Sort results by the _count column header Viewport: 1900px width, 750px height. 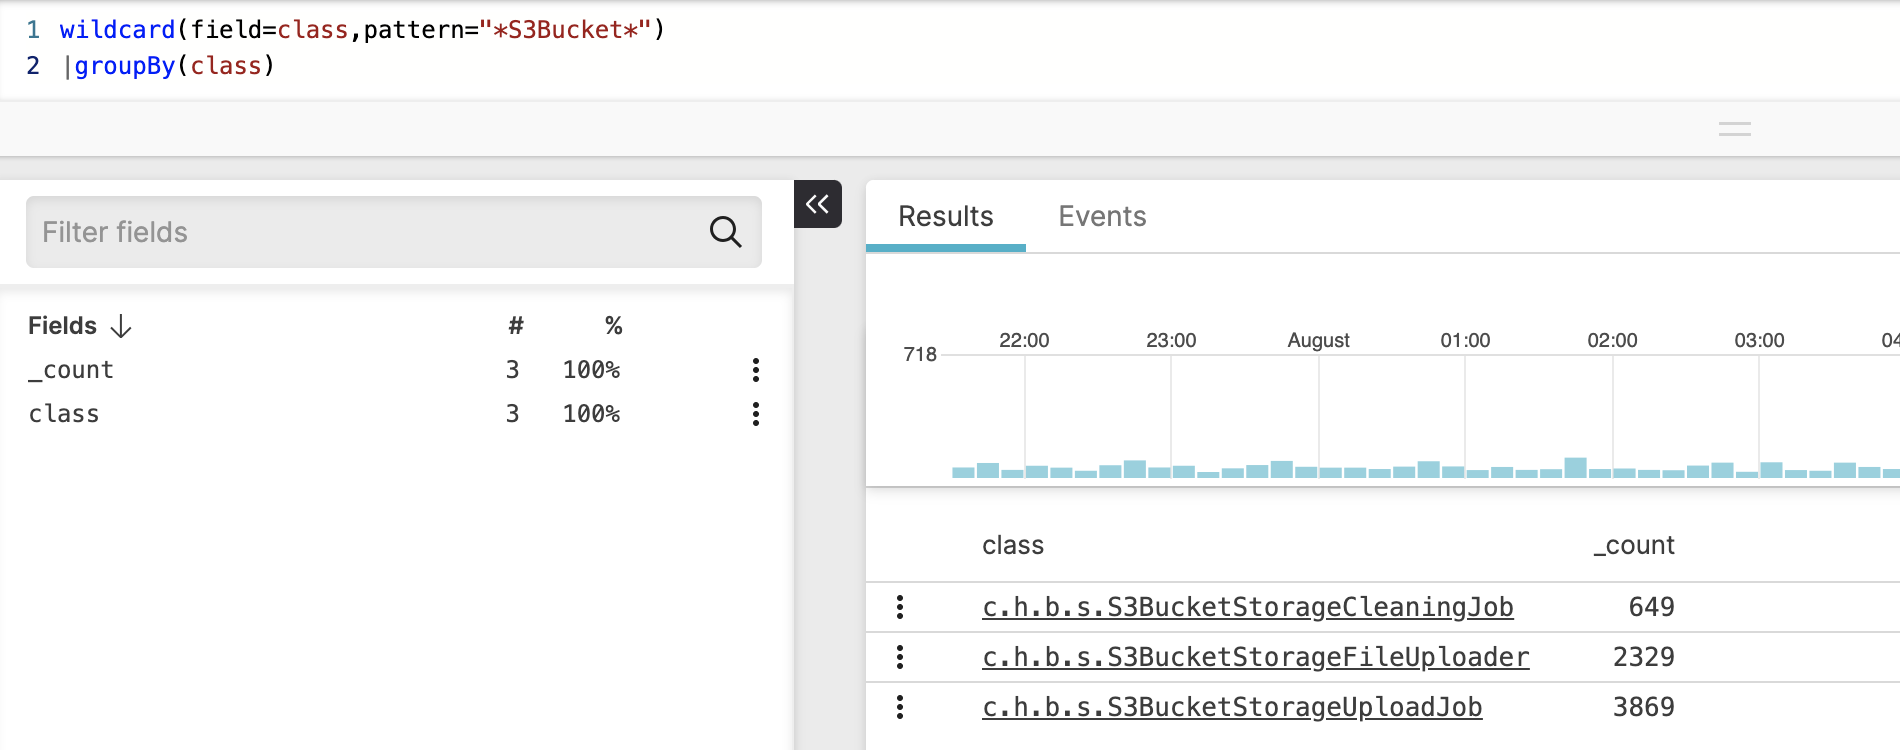pyautogui.click(x=1633, y=545)
